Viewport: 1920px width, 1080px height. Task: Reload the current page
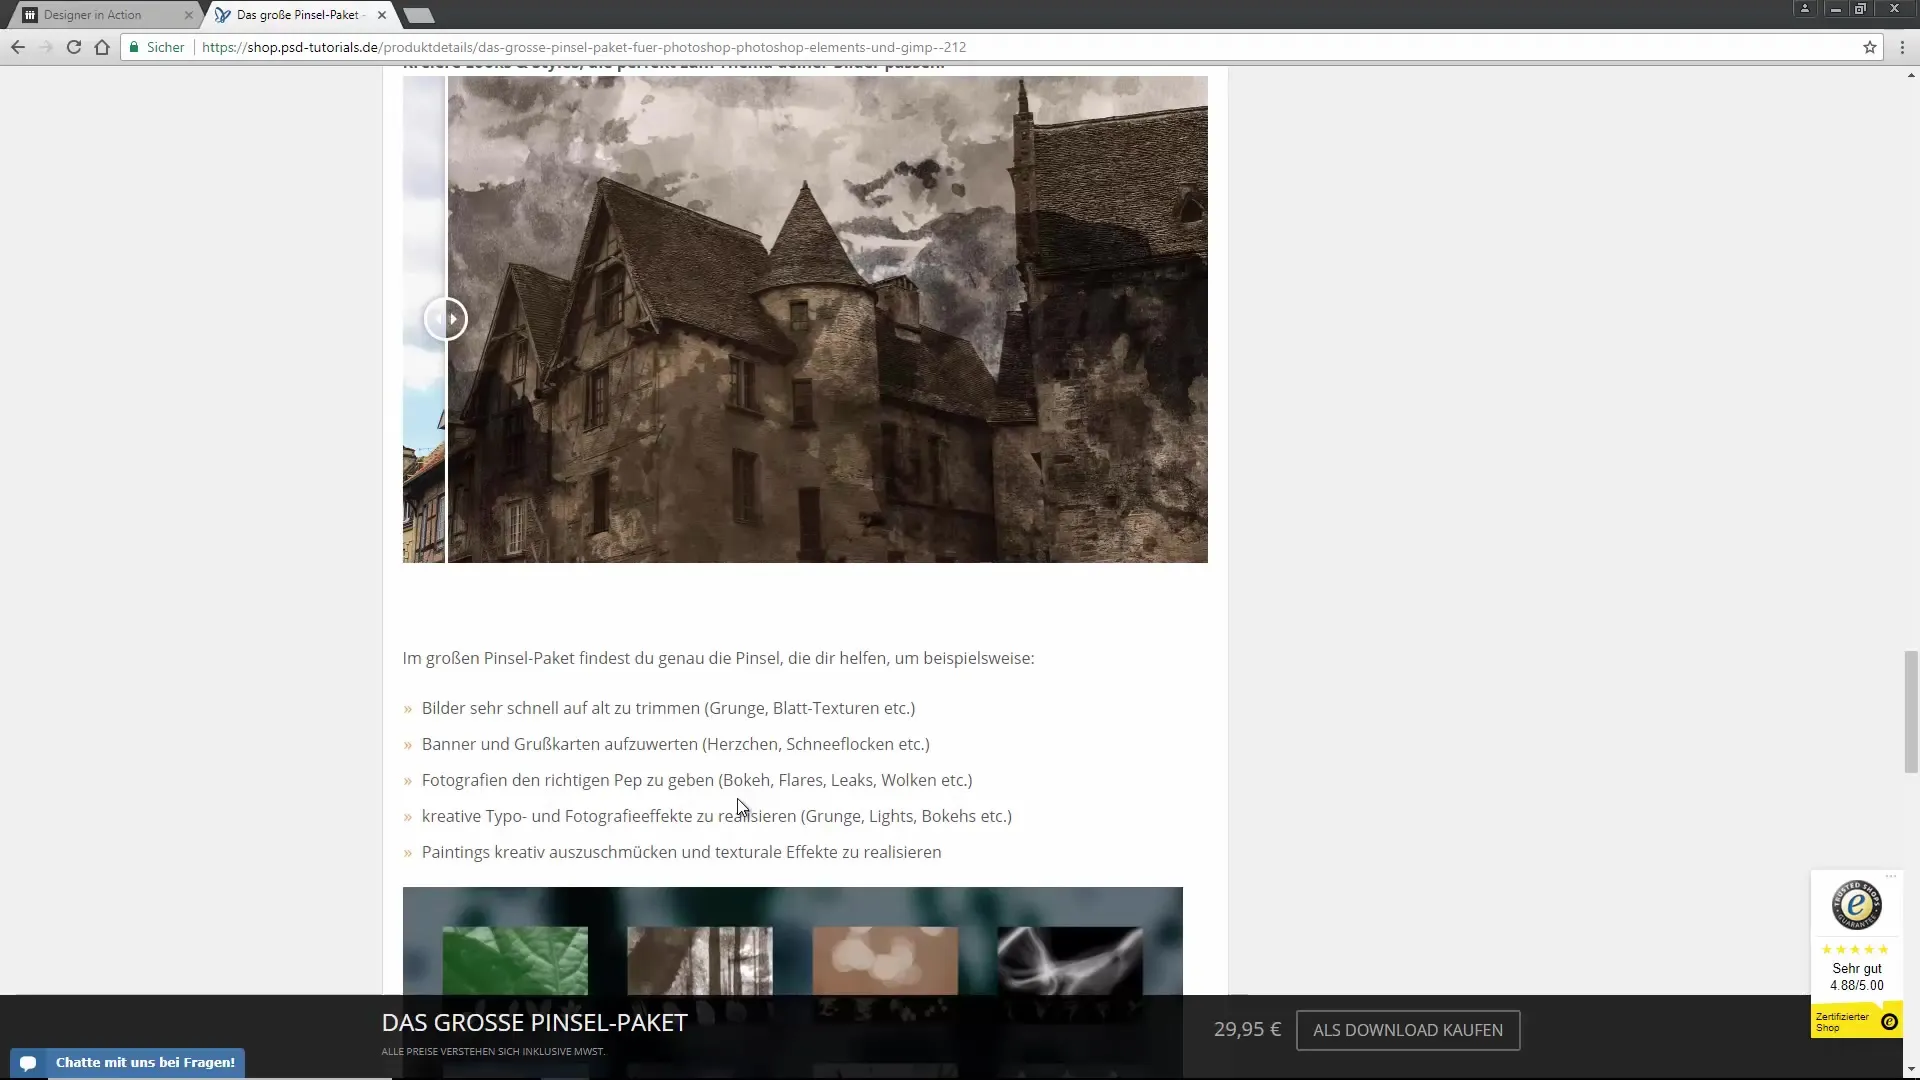[x=73, y=47]
